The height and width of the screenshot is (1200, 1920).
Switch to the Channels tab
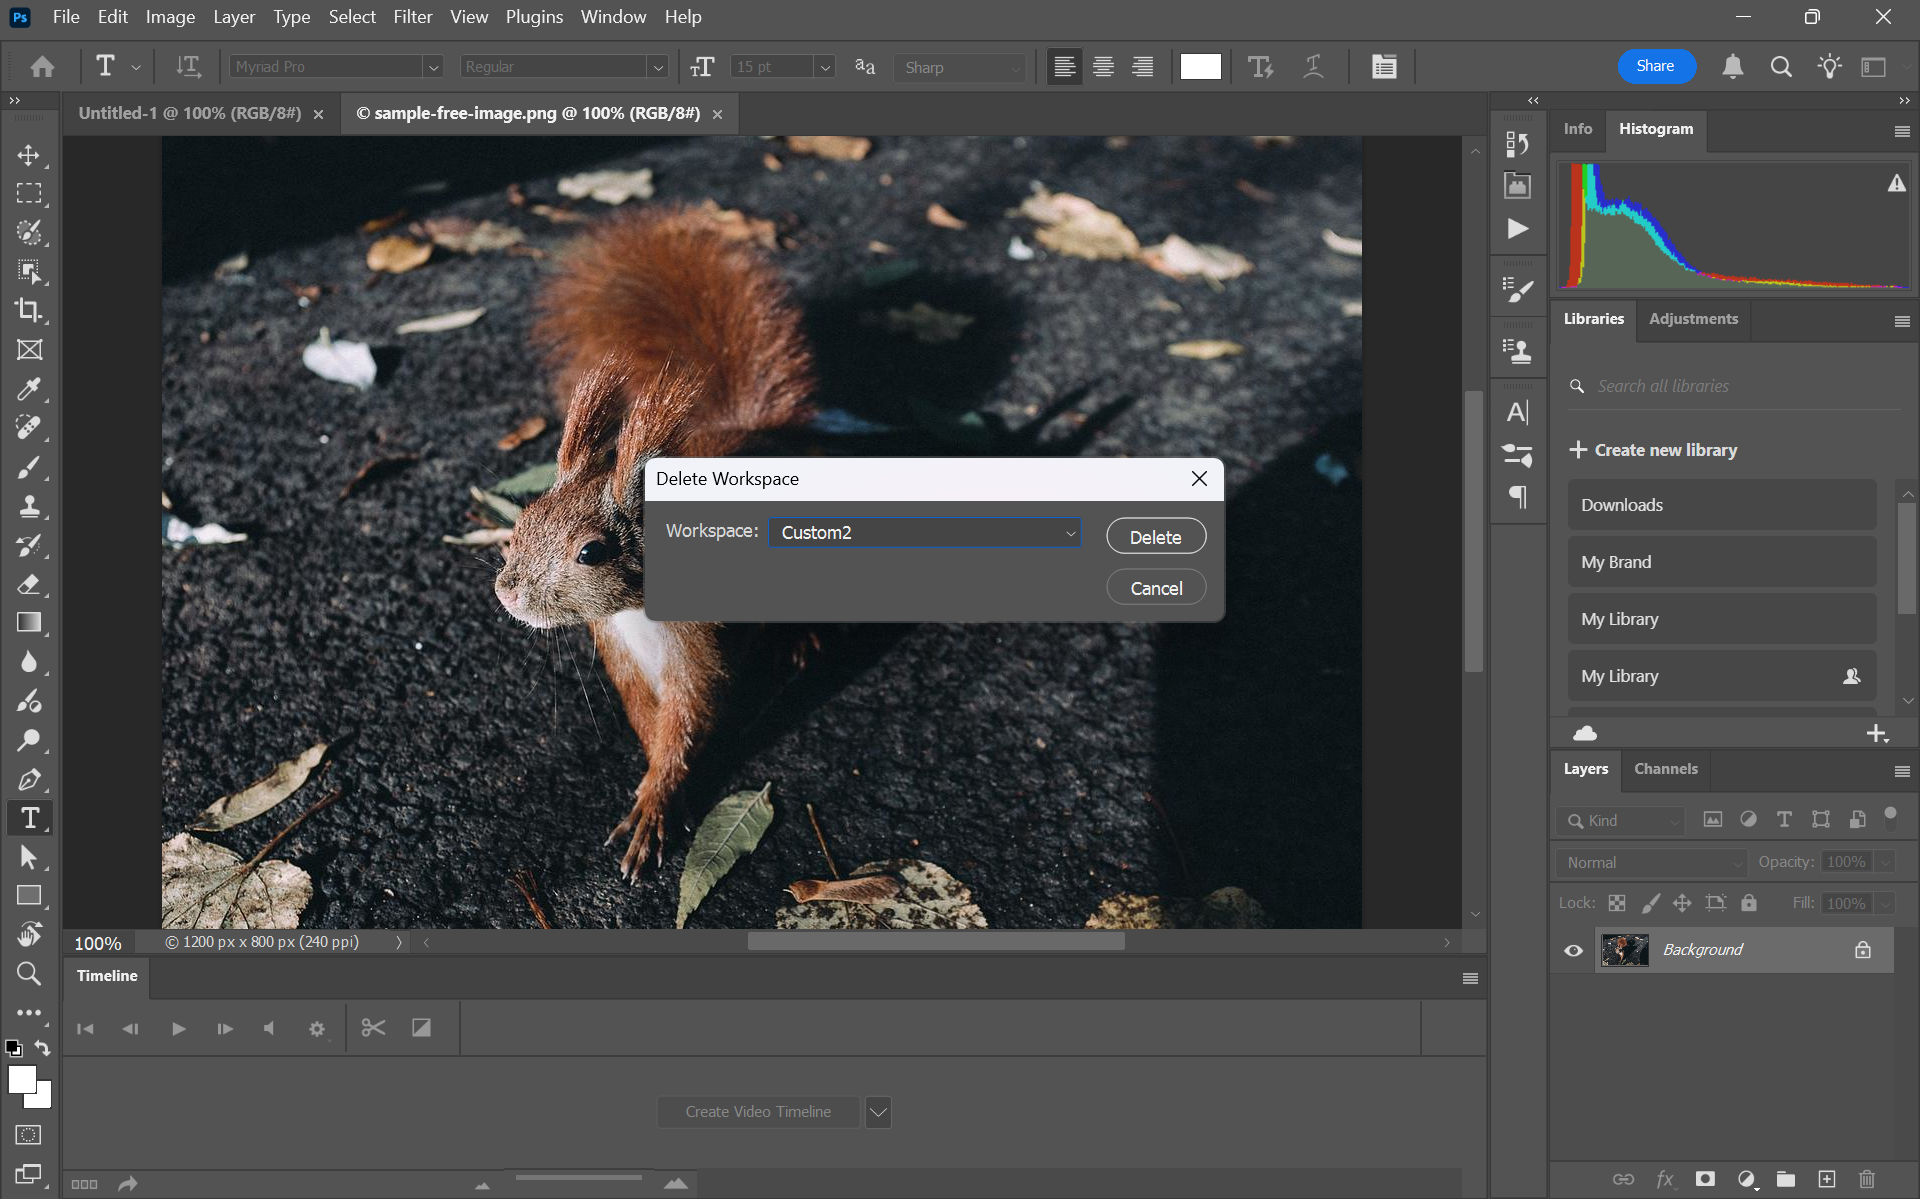tap(1665, 769)
